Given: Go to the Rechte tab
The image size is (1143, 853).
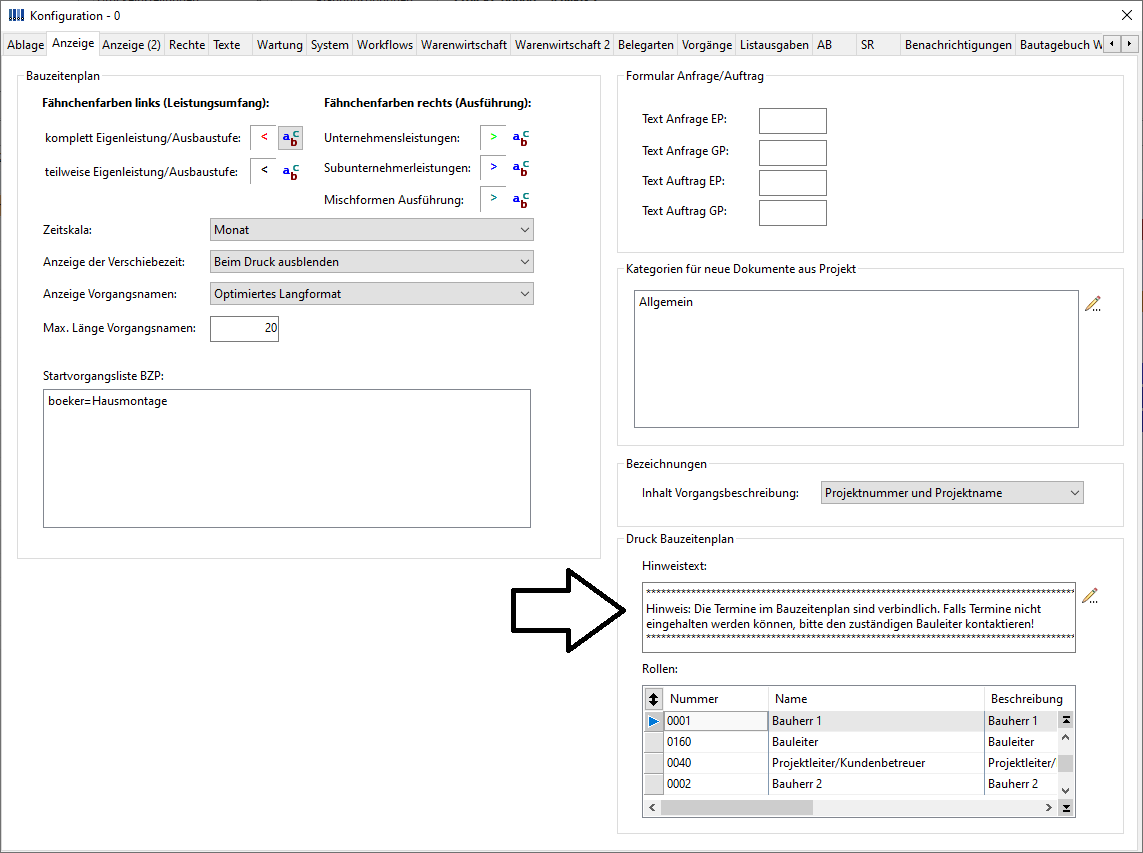Looking at the screenshot, I should point(187,45).
